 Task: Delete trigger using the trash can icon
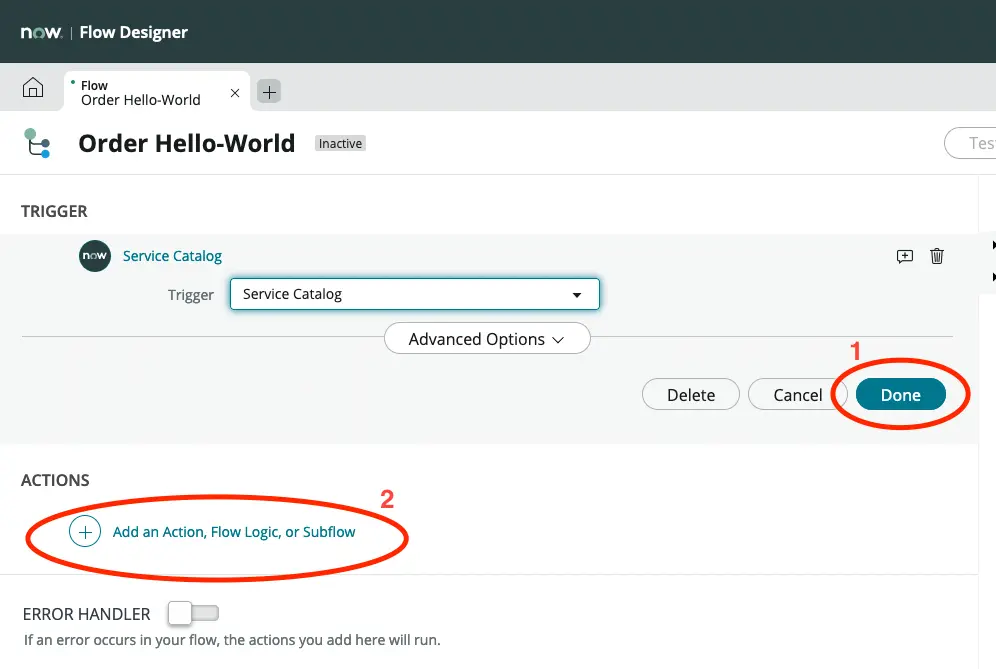937,256
